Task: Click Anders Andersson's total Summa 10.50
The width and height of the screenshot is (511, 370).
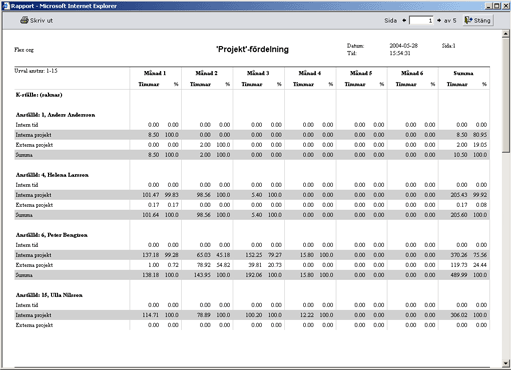Action: click(460, 155)
